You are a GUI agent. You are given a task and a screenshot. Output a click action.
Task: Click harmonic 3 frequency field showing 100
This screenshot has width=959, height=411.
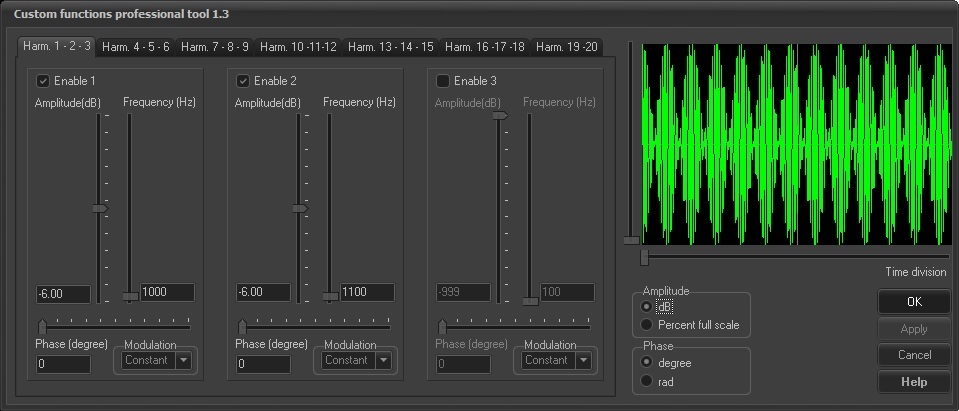click(568, 292)
